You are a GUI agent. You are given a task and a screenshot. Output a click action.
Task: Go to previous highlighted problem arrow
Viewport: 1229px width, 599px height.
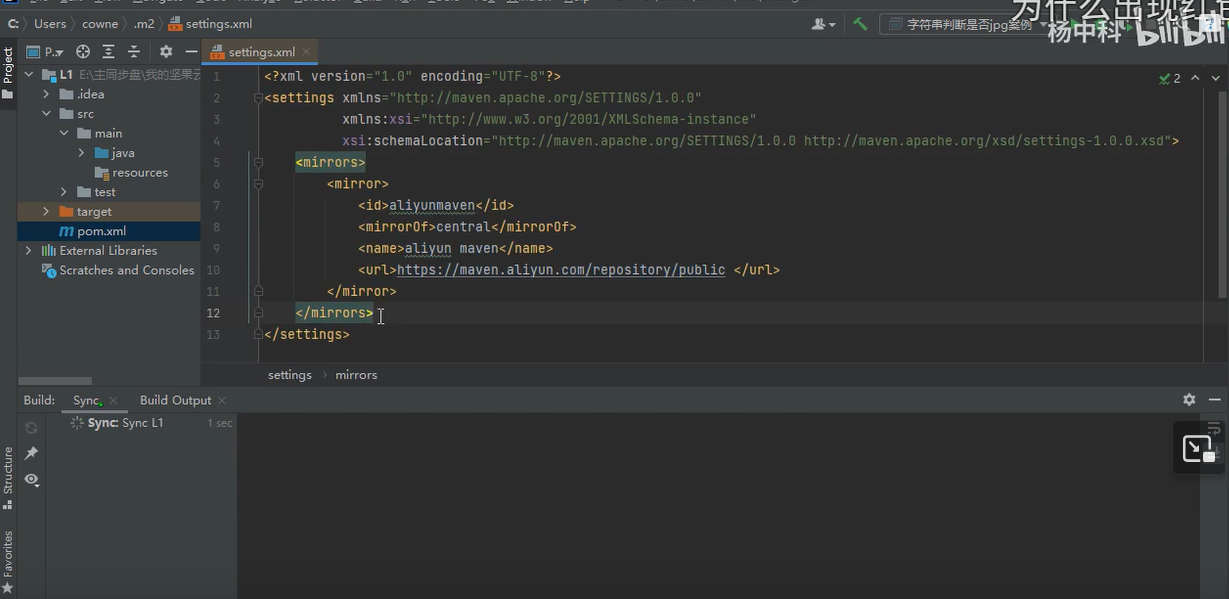[1195, 78]
